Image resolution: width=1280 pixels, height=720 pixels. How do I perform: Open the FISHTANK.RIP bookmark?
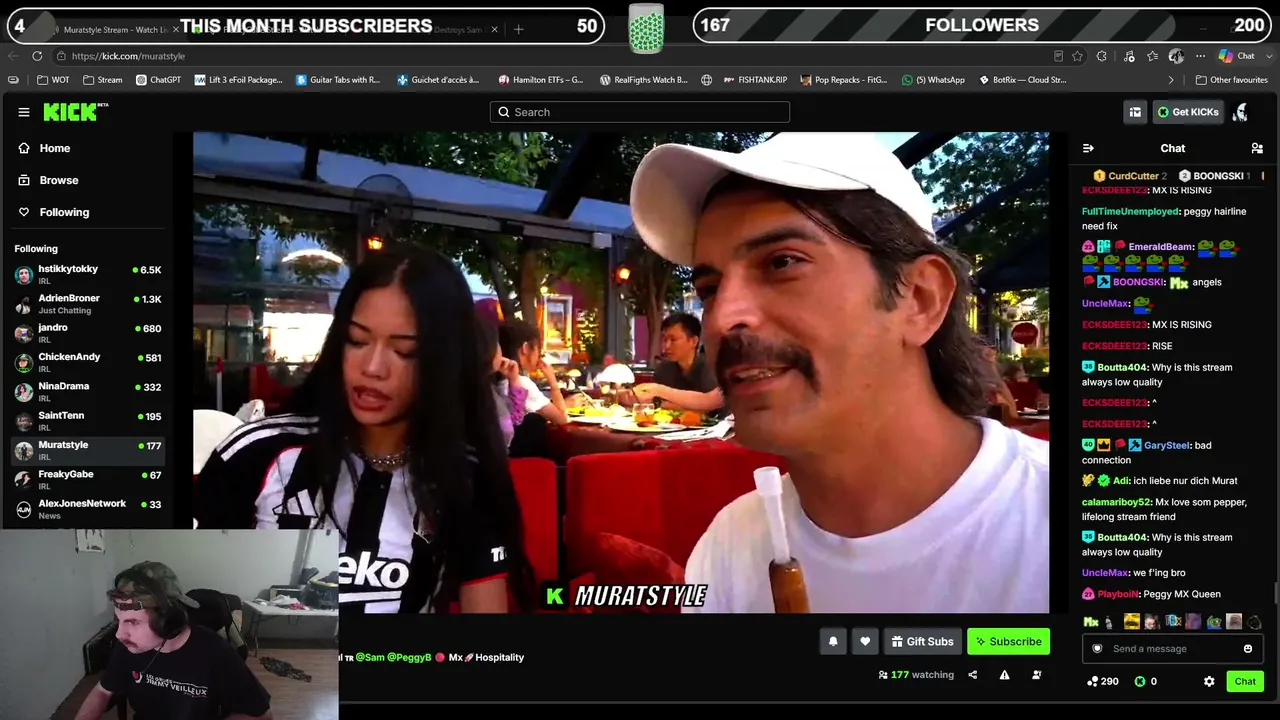(754, 80)
